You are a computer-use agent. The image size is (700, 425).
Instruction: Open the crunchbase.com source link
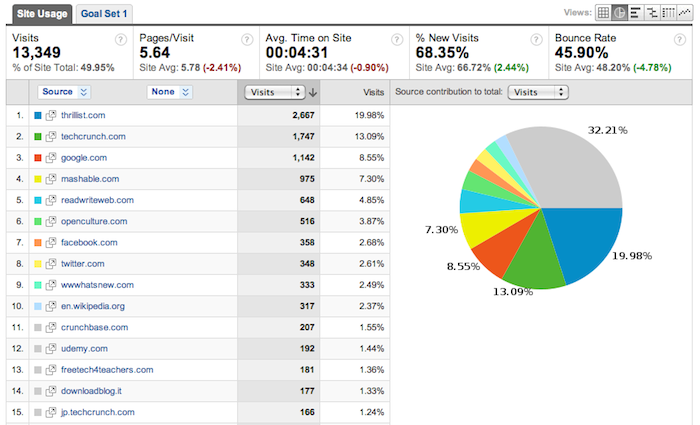pos(95,327)
